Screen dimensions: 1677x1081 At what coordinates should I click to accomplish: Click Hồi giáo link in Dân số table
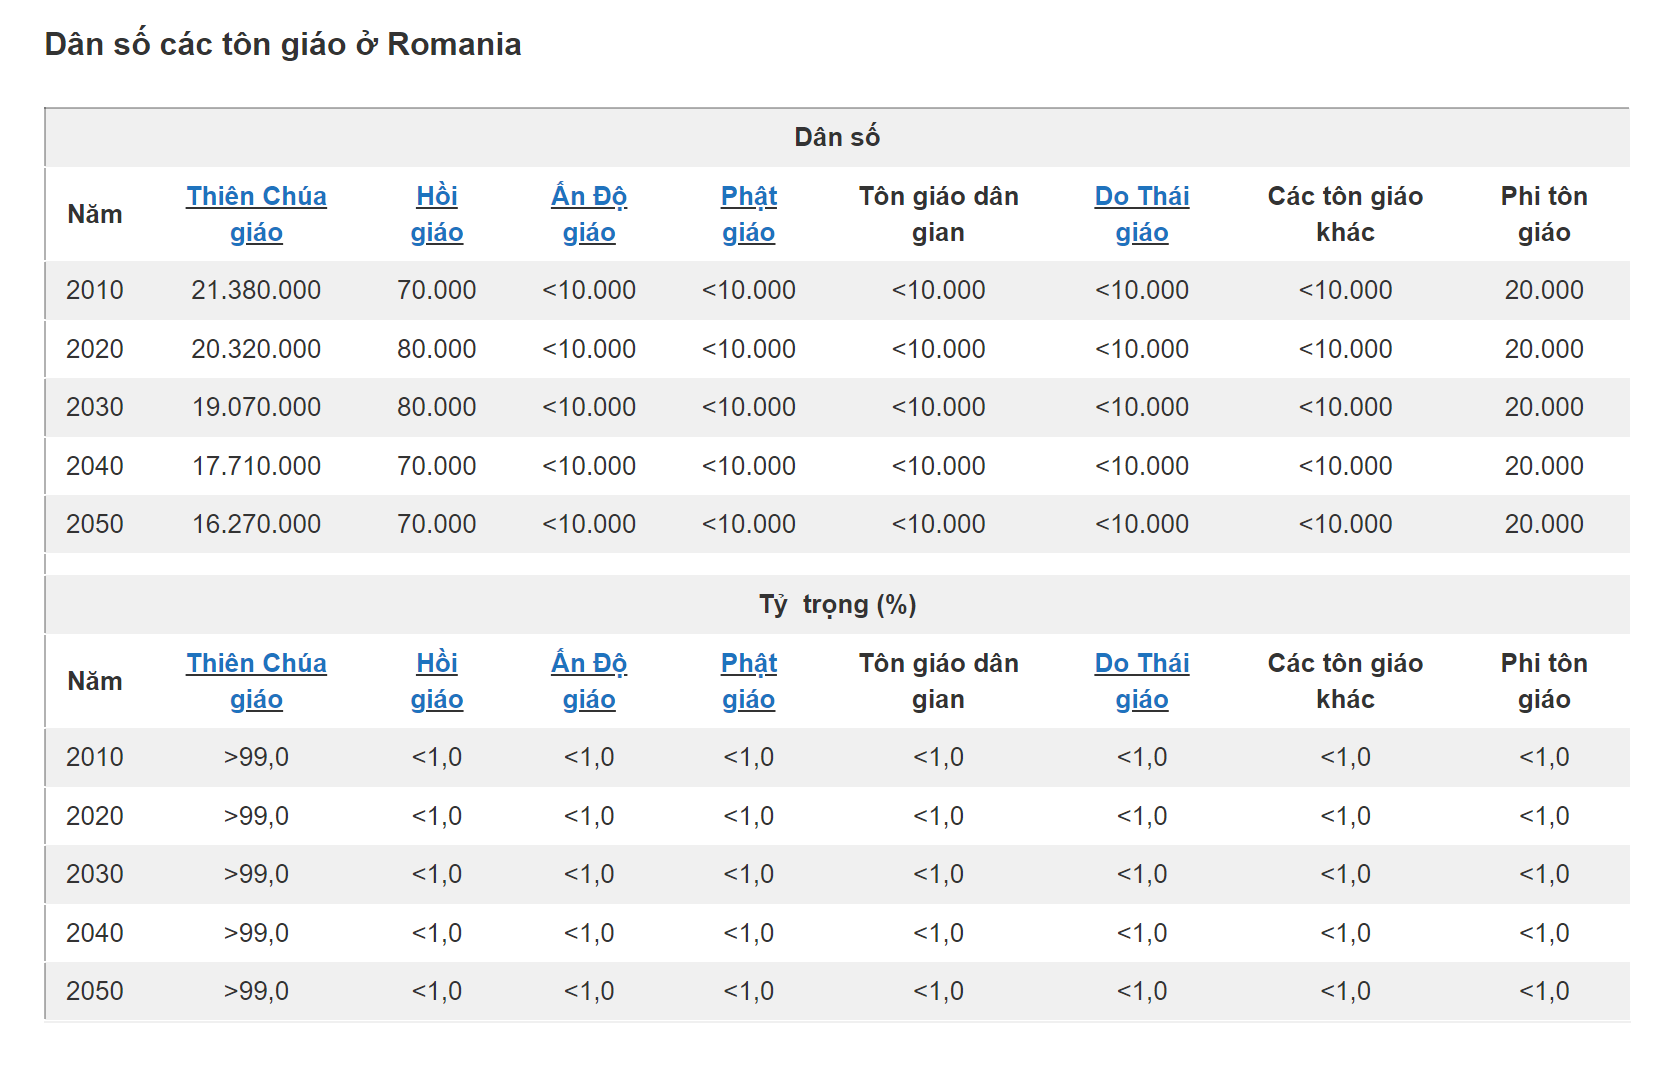click(x=437, y=197)
